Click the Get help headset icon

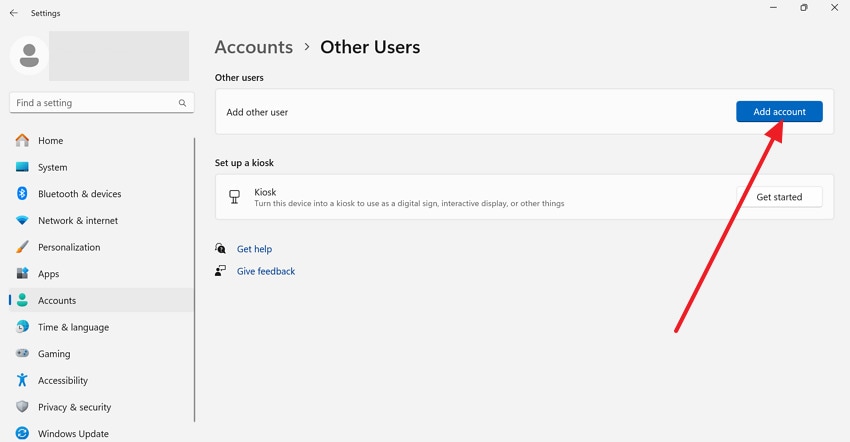220,248
